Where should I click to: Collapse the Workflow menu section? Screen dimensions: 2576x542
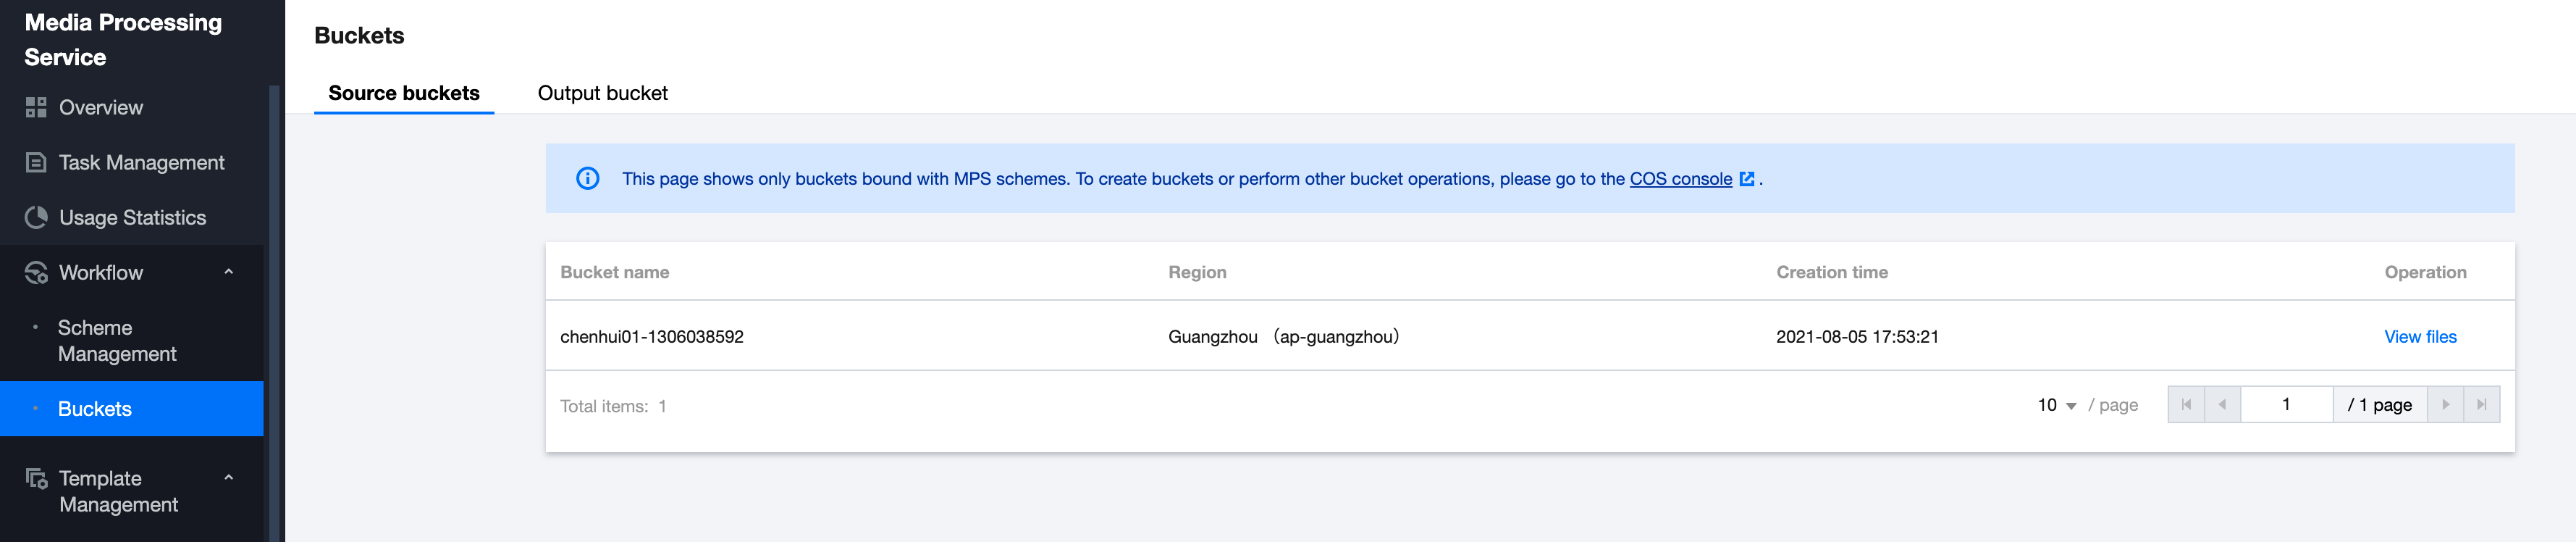(x=229, y=272)
